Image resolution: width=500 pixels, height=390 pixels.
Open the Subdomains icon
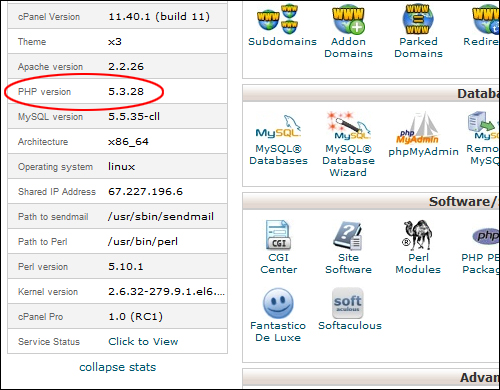click(277, 19)
